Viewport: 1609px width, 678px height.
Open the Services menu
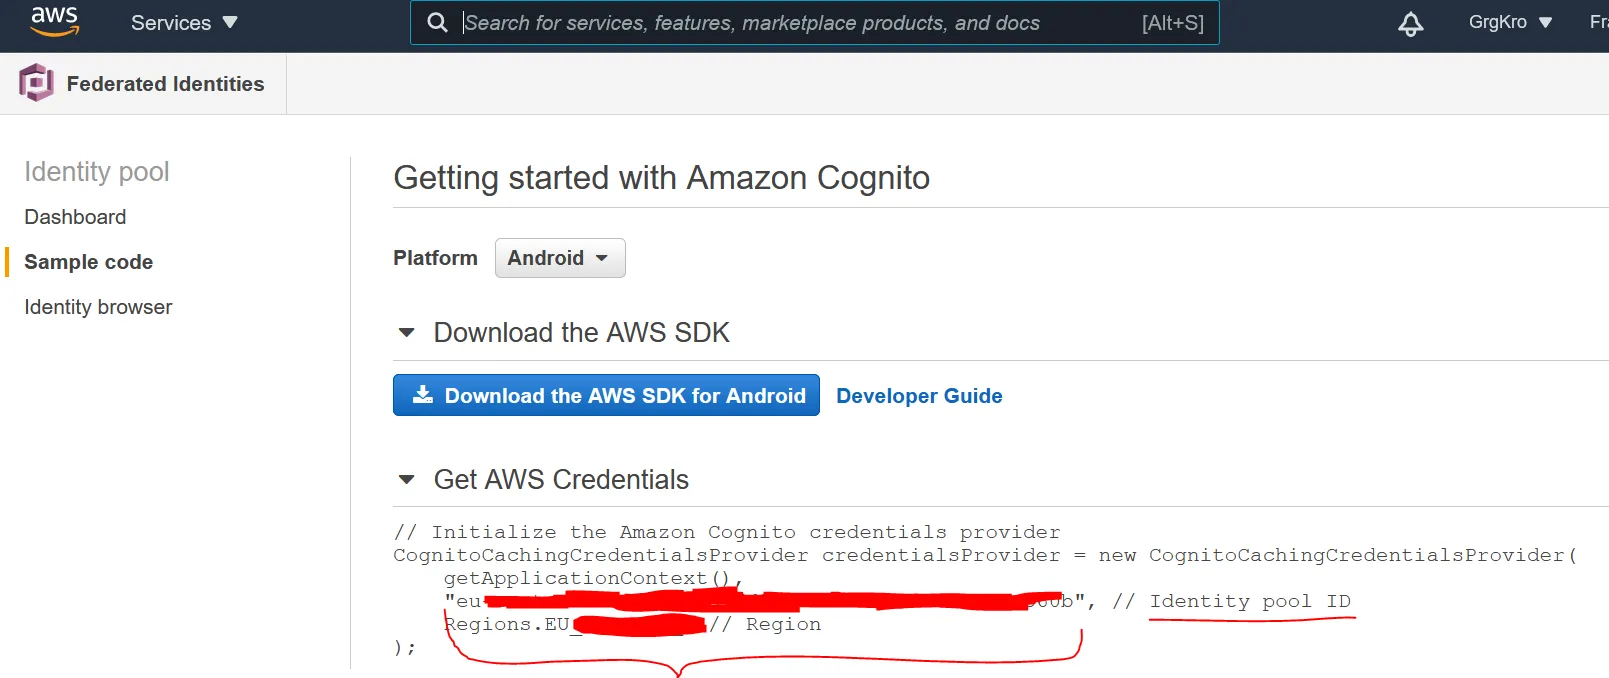click(x=184, y=23)
